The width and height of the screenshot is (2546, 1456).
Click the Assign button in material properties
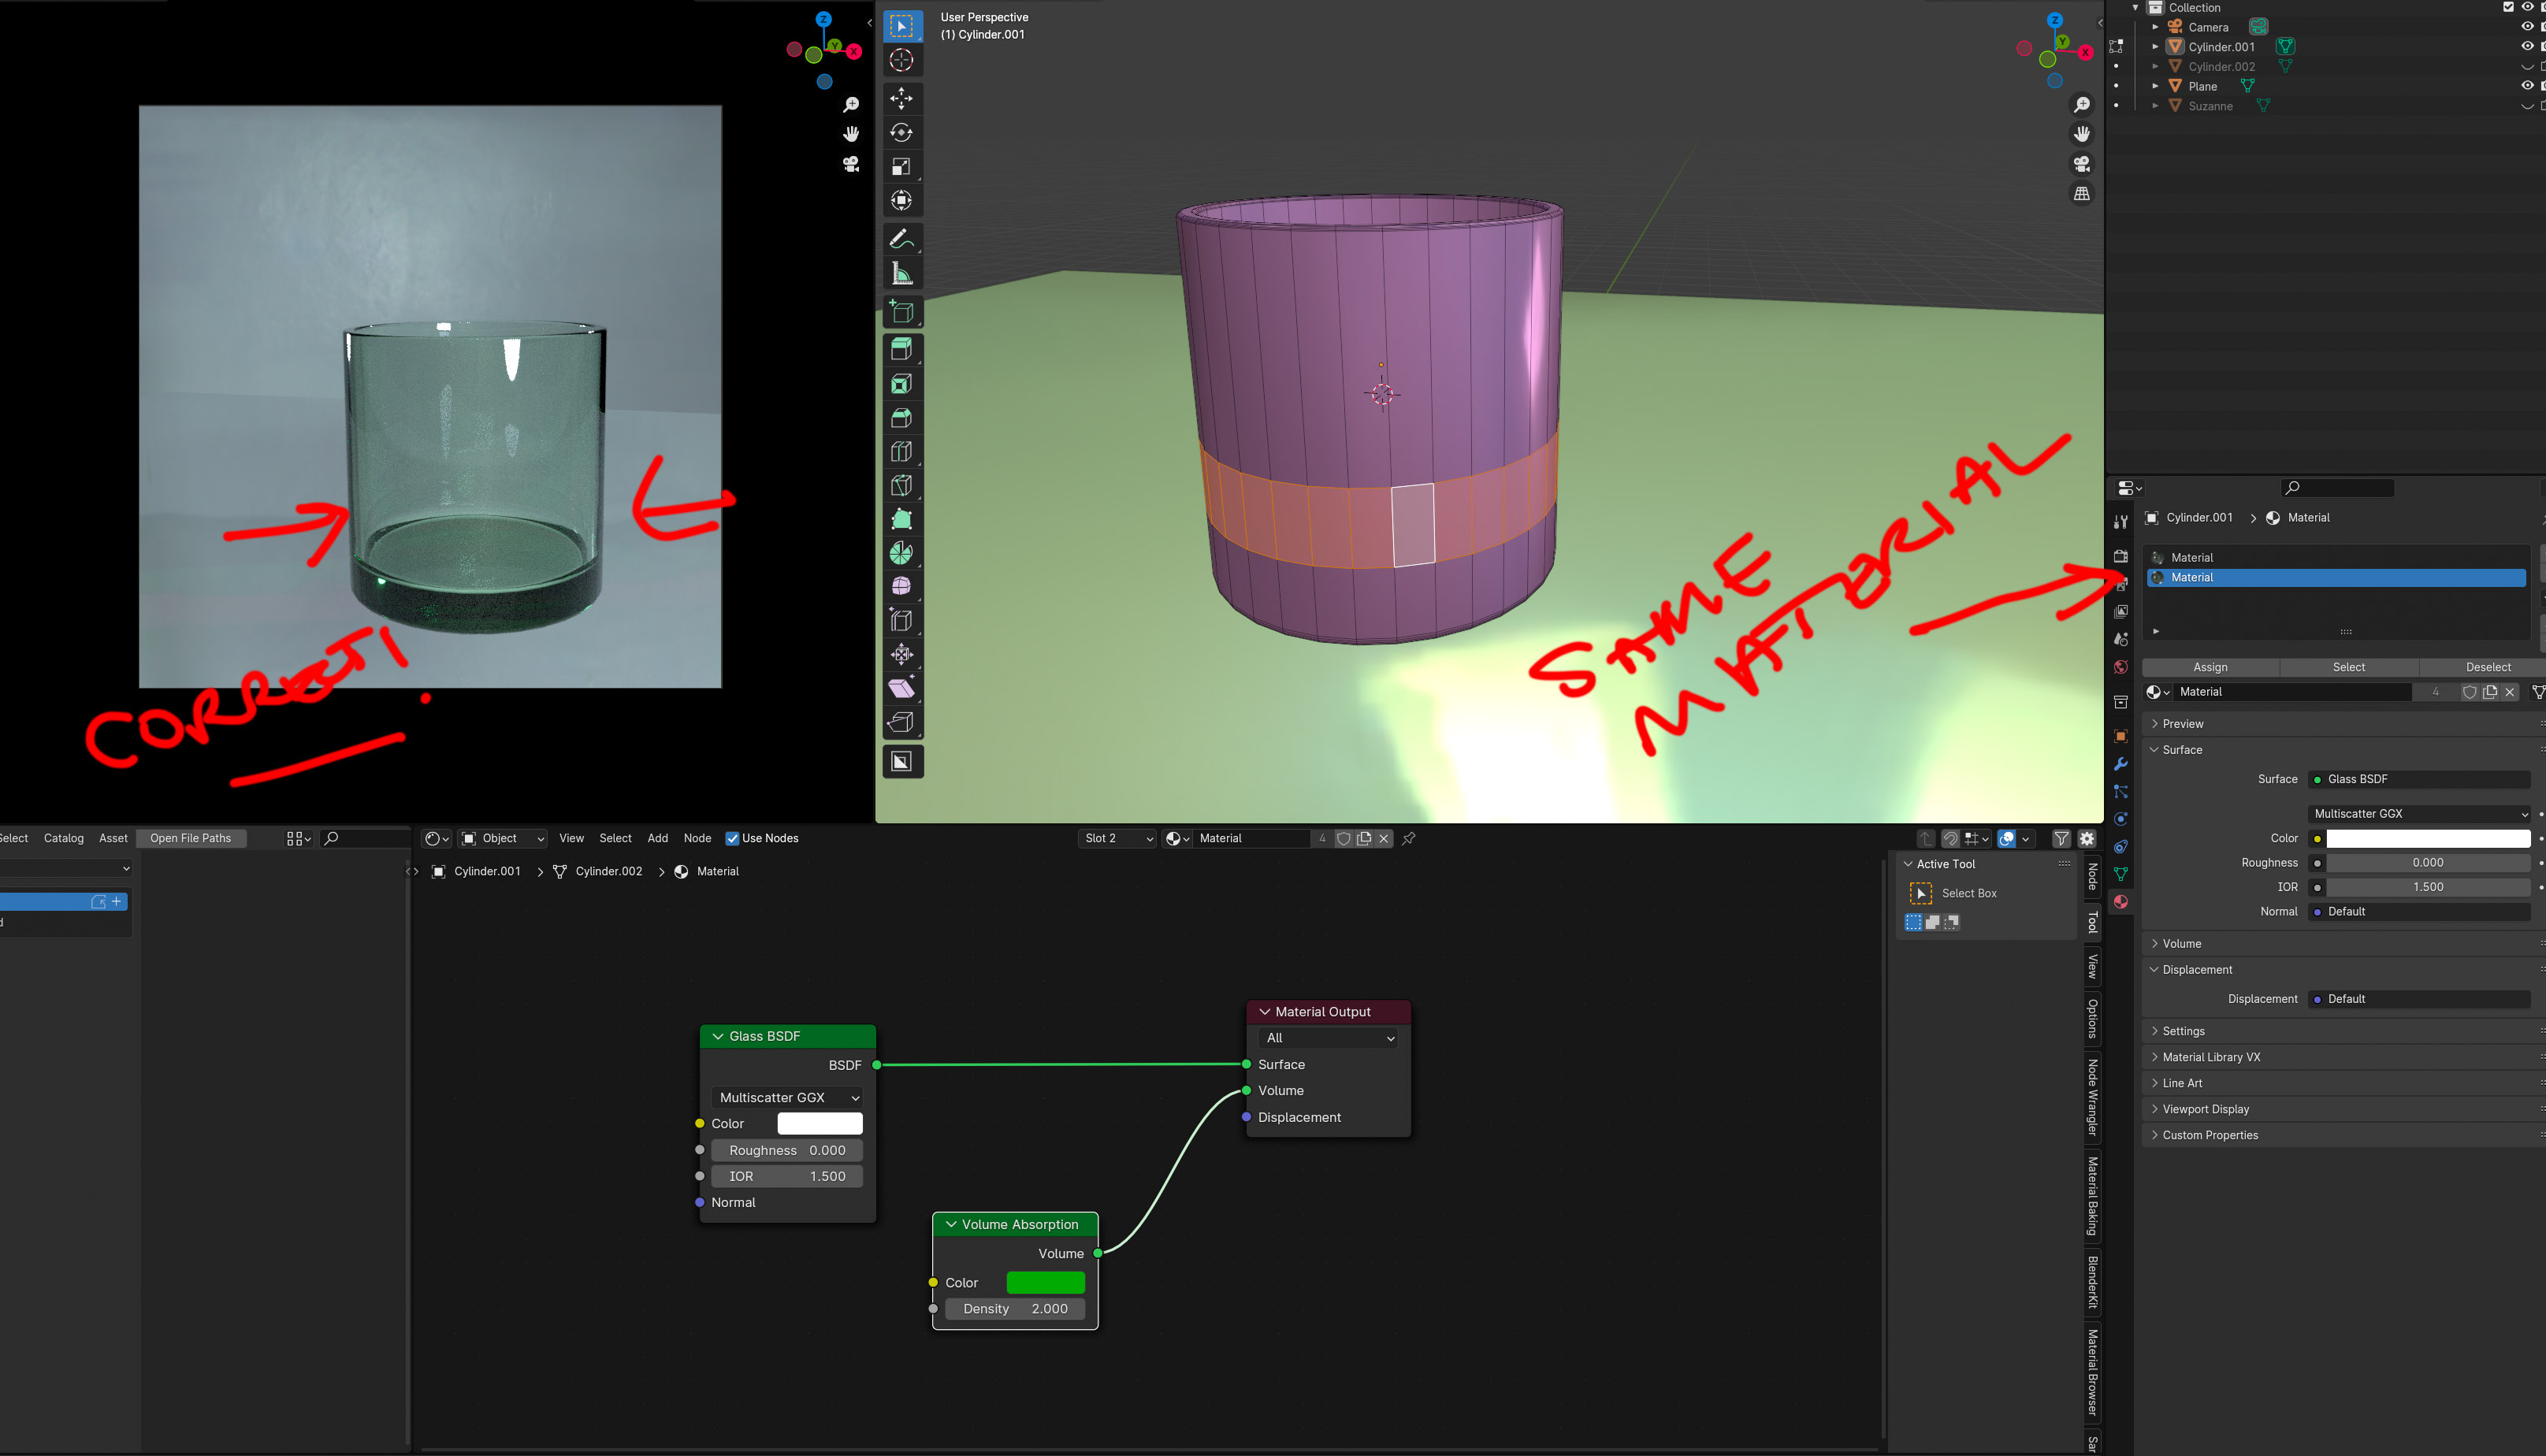[x=2211, y=667]
